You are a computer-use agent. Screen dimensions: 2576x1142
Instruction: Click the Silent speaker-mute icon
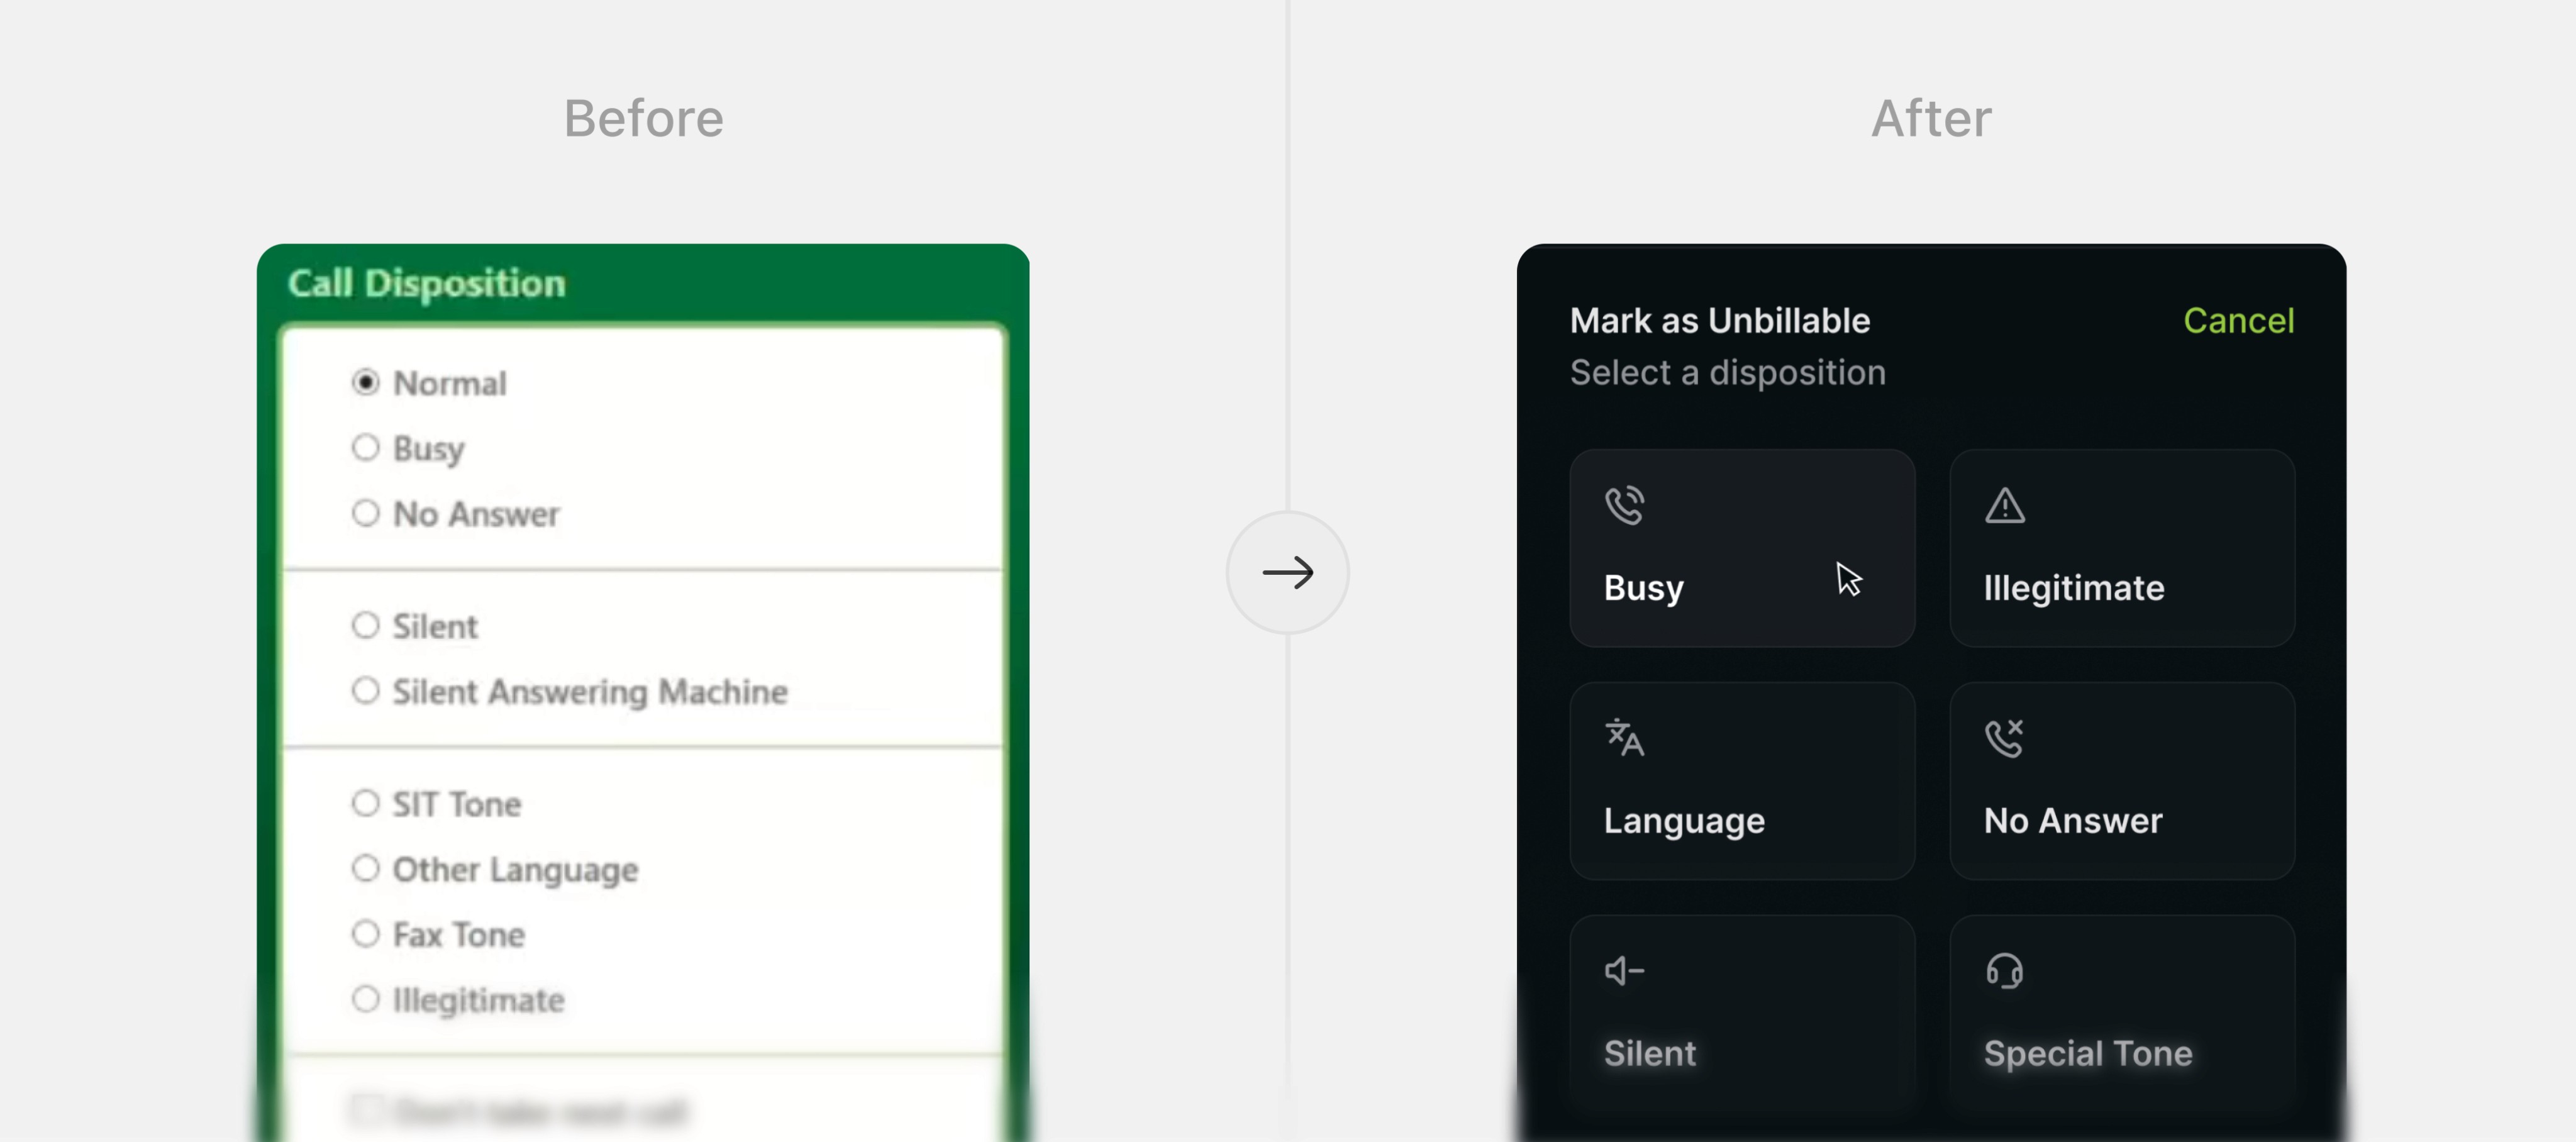[1624, 970]
